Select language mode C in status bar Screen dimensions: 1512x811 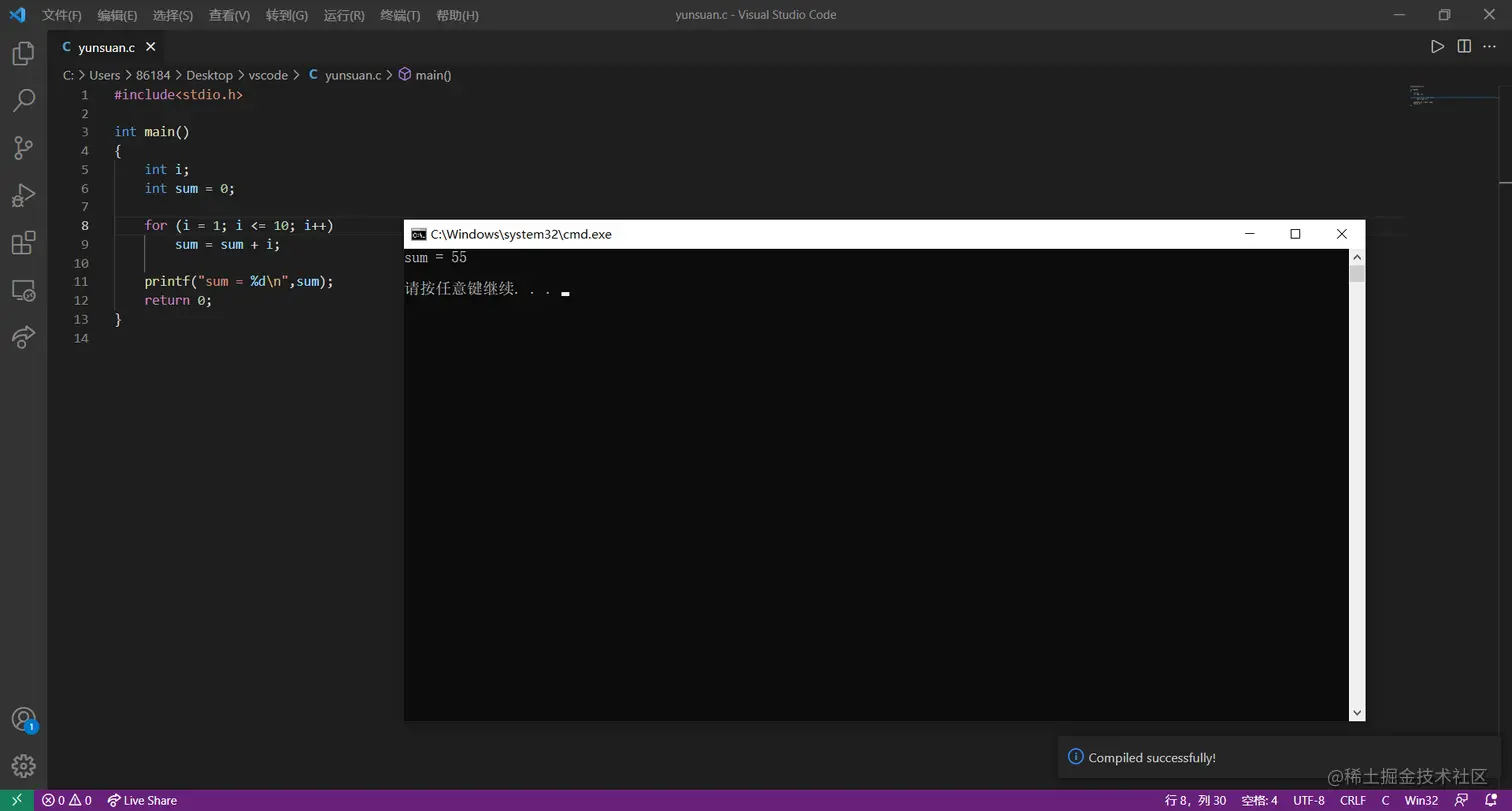point(1385,800)
